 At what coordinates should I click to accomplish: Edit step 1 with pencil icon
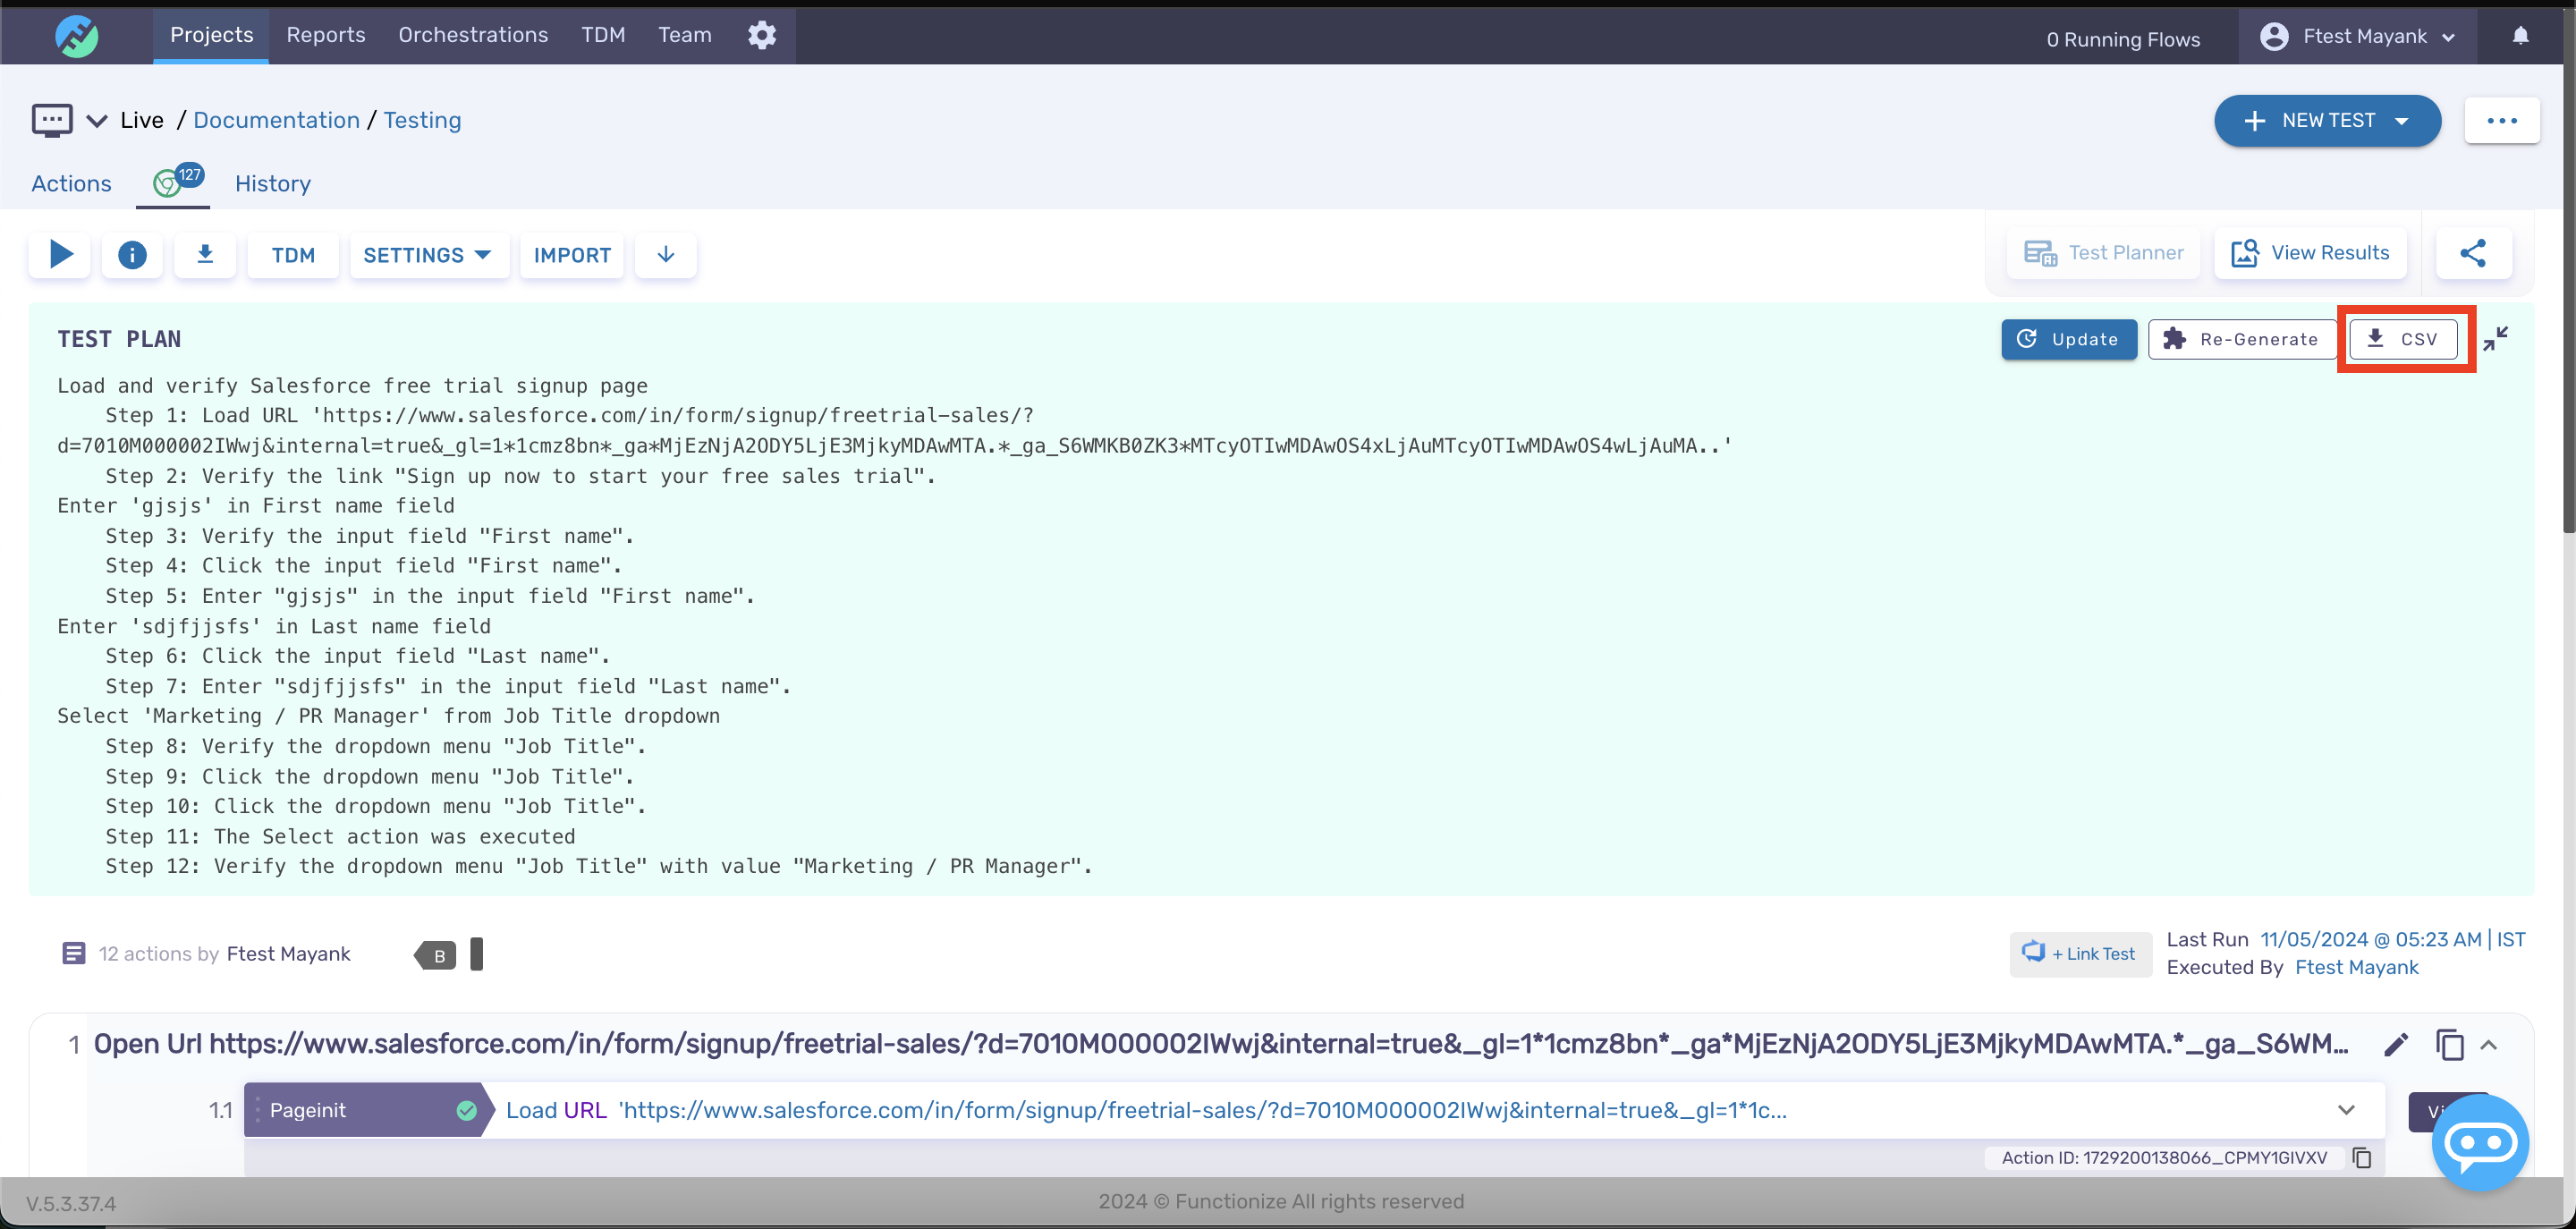[x=2396, y=1044]
